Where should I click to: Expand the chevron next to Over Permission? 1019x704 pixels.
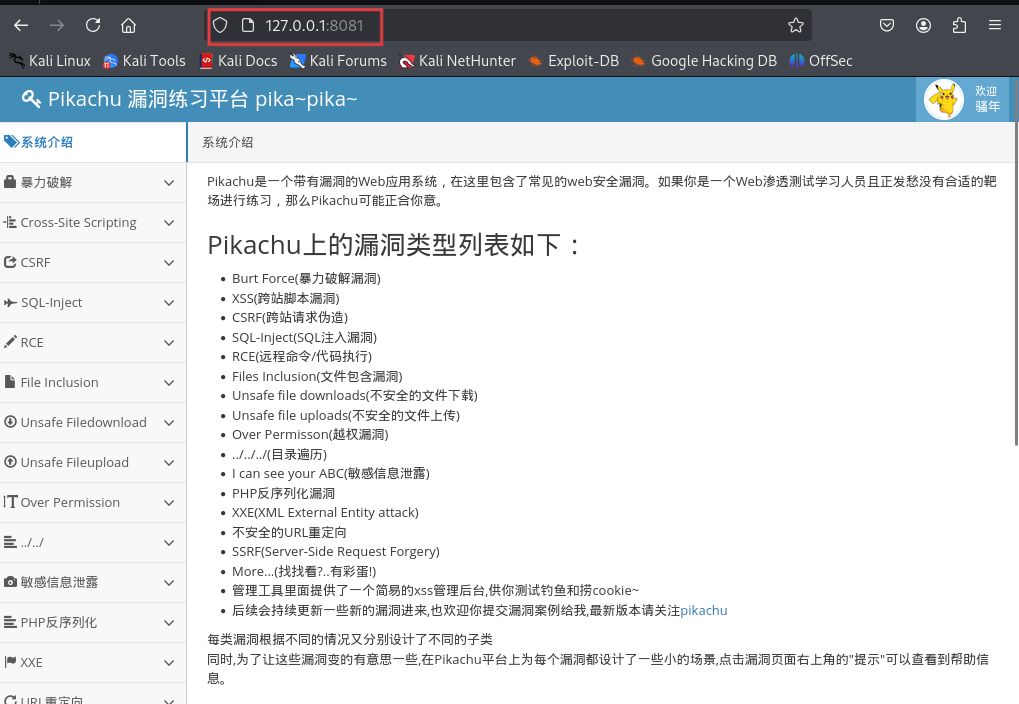[x=169, y=502]
